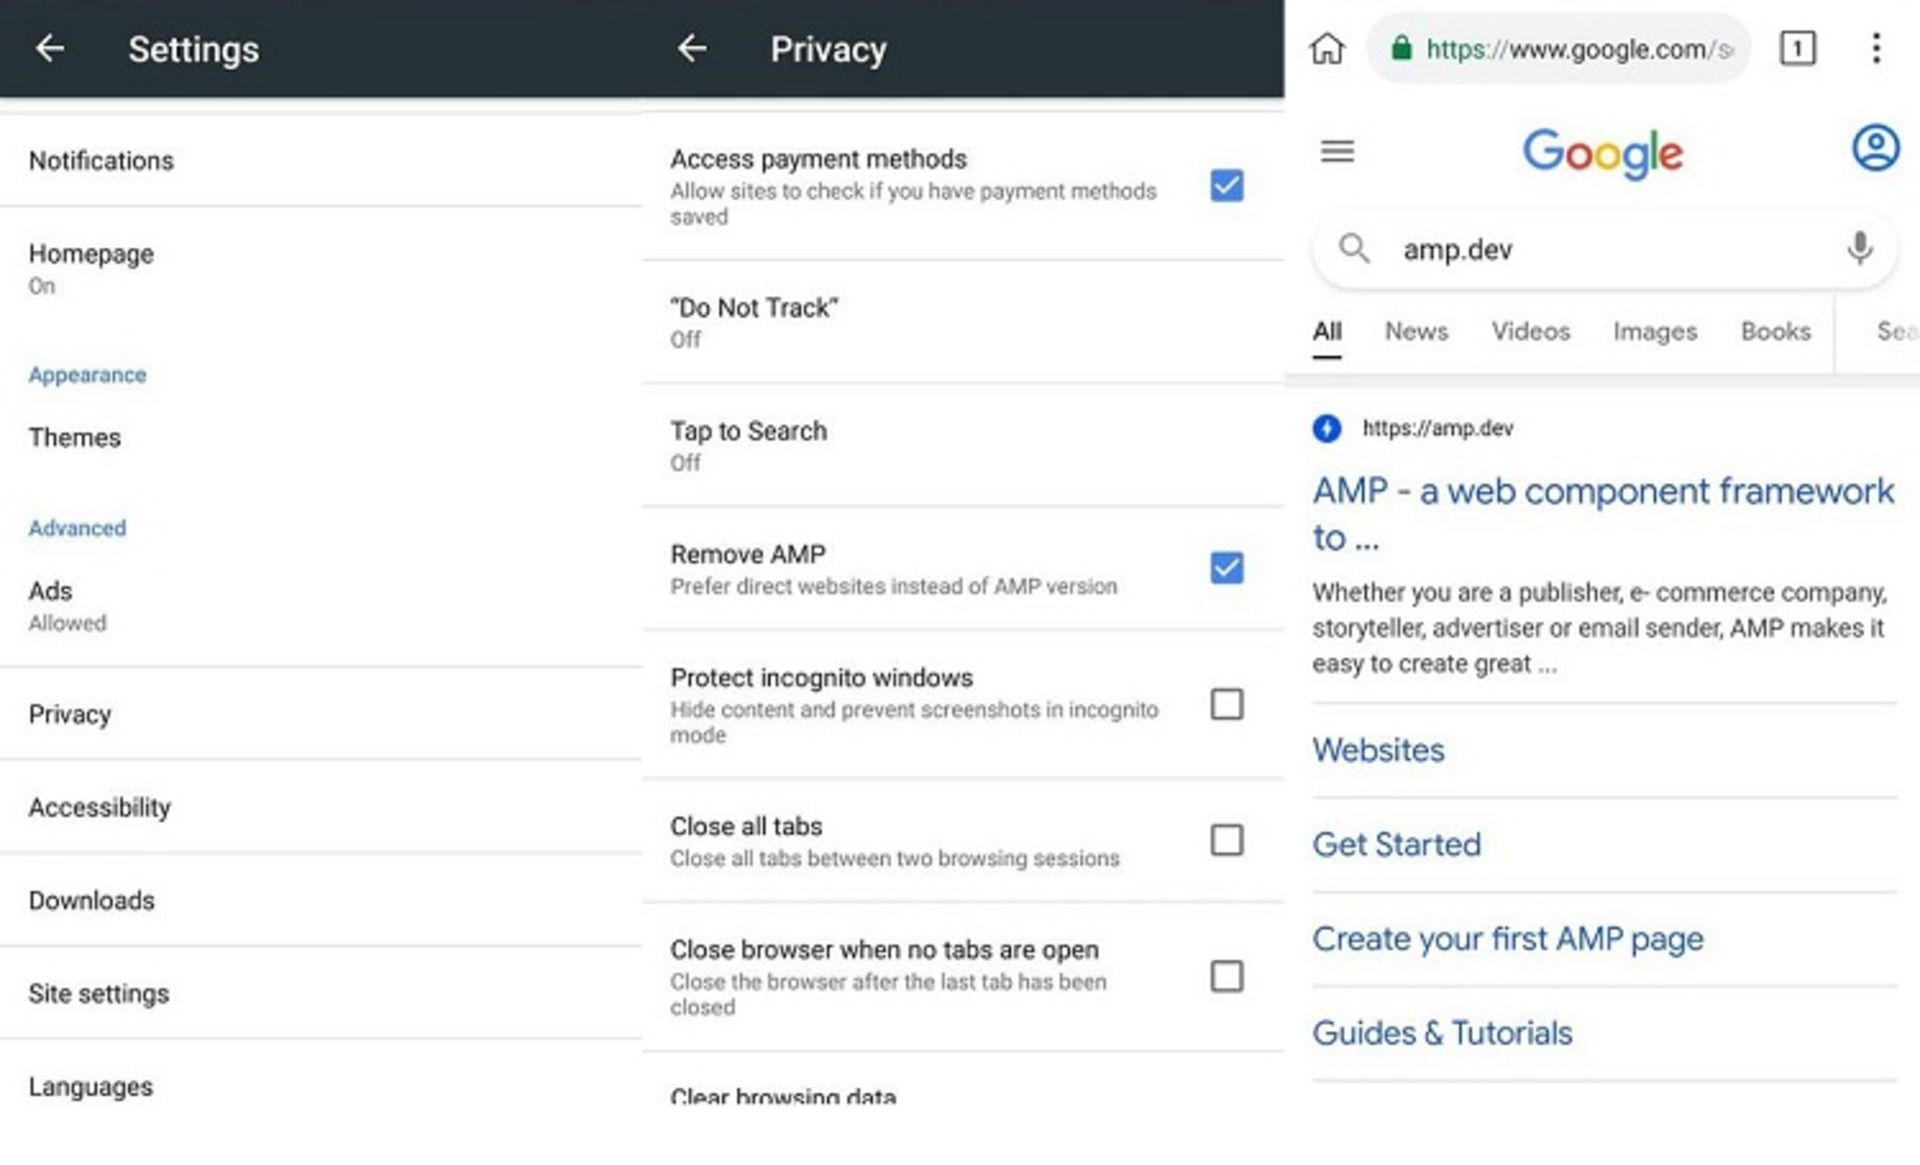Image resolution: width=1920 pixels, height=1165 pixels.
Task: Uncheck Access payment methods checkbox
Action: [x=1227, y=186]
